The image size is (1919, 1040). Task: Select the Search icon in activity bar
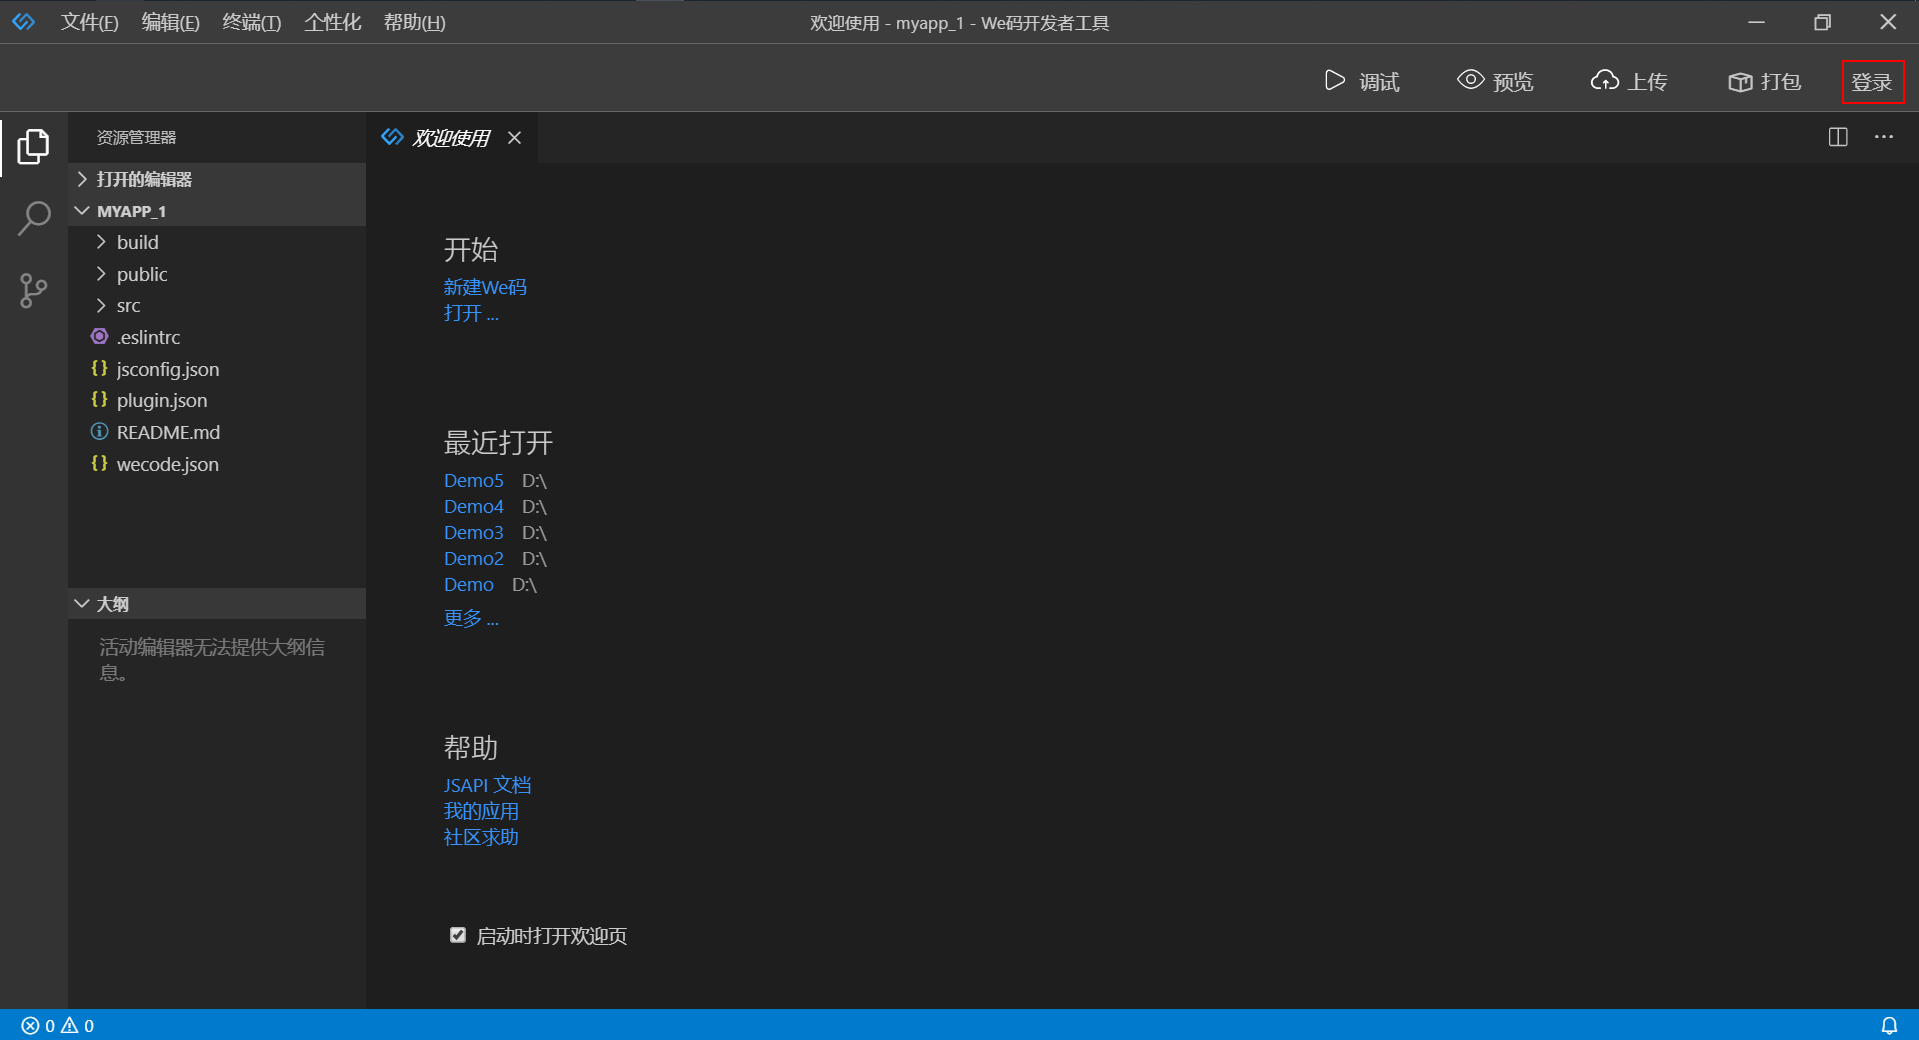coord(33,217)
